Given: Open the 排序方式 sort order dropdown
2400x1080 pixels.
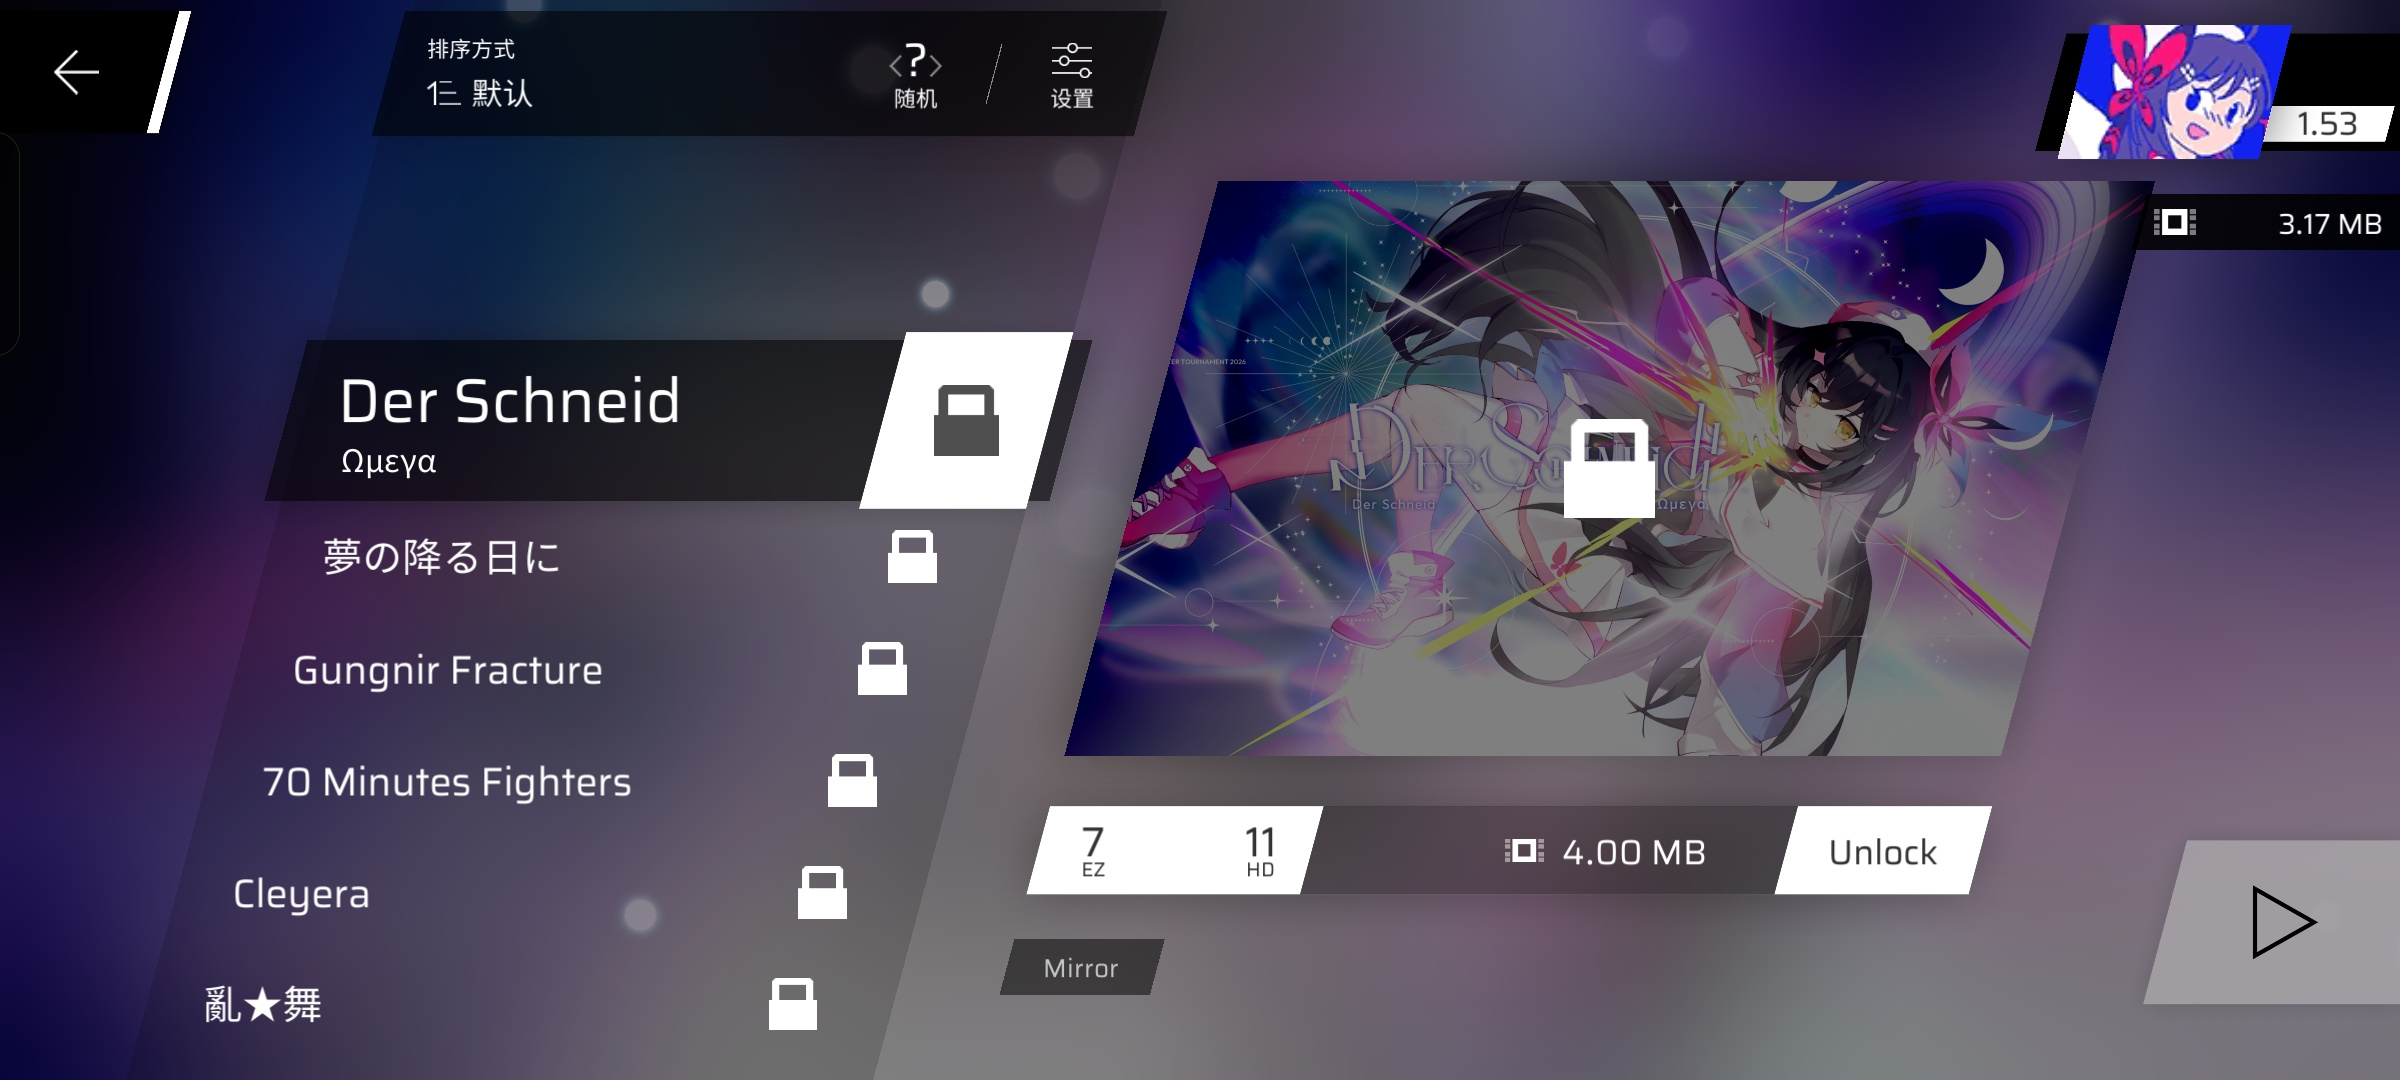Looking at the screenshot, I should coord(480,74).
